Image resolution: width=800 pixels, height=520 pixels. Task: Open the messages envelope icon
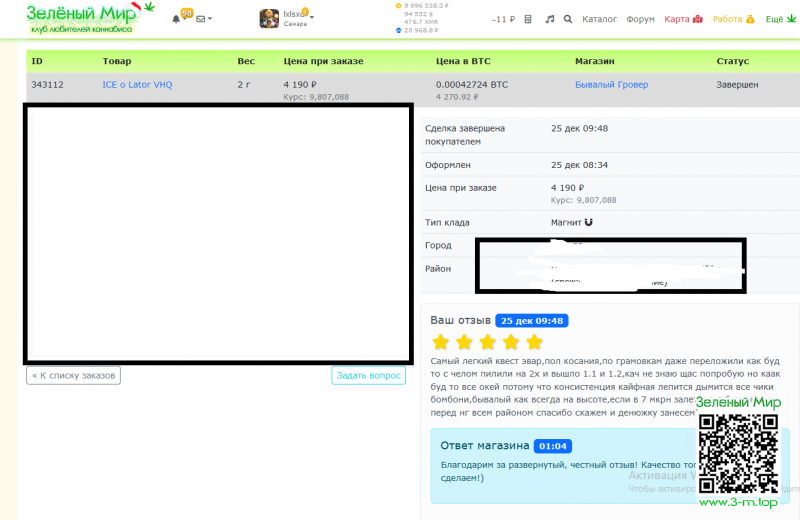(200, 19)
